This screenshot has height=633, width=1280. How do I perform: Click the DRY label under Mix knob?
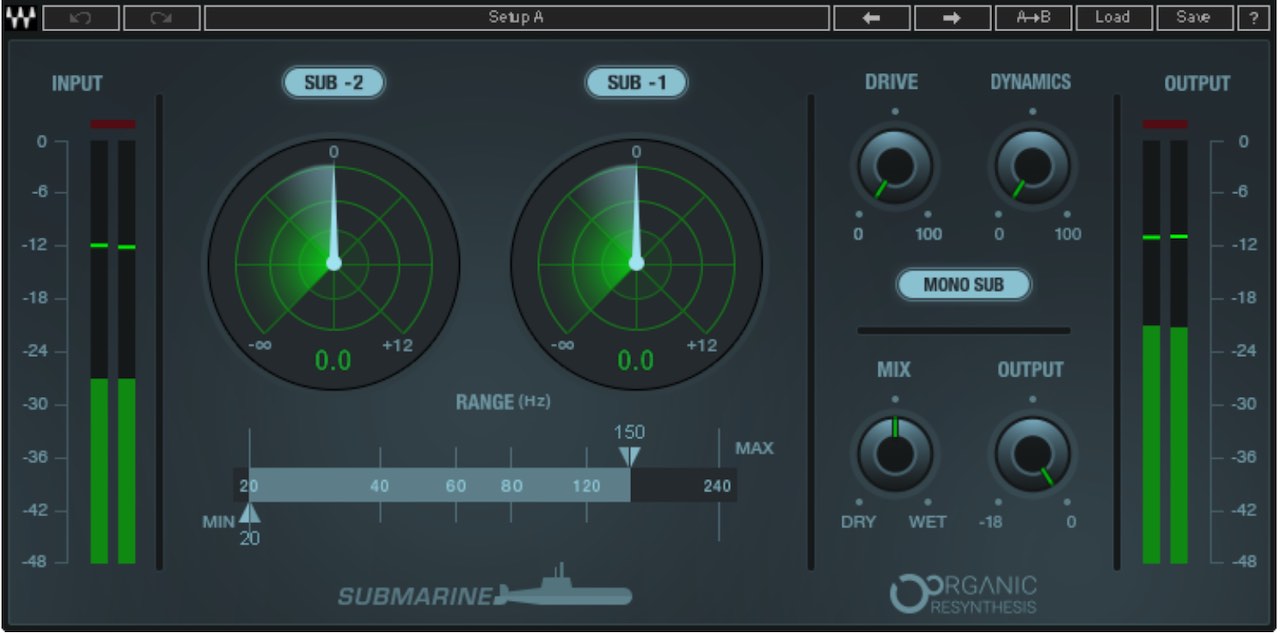(x=859, y=521)
